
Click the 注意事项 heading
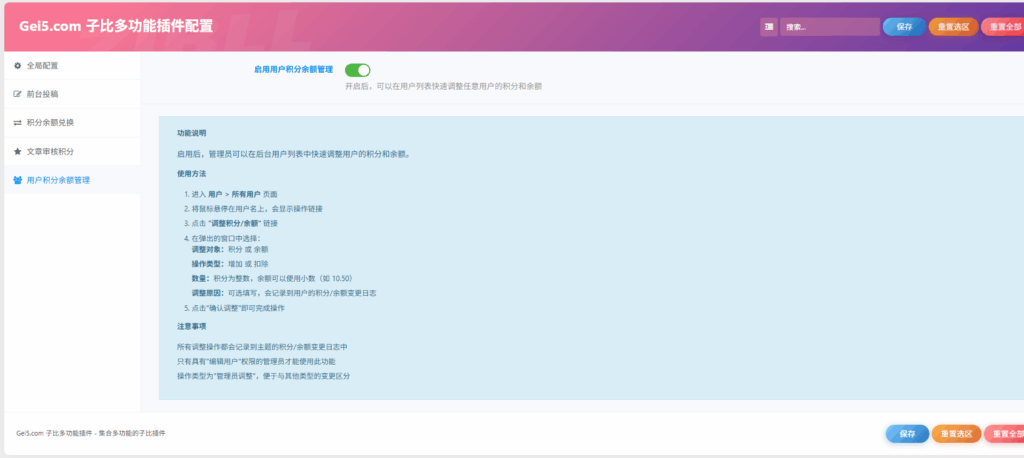(x=191, y=326)
